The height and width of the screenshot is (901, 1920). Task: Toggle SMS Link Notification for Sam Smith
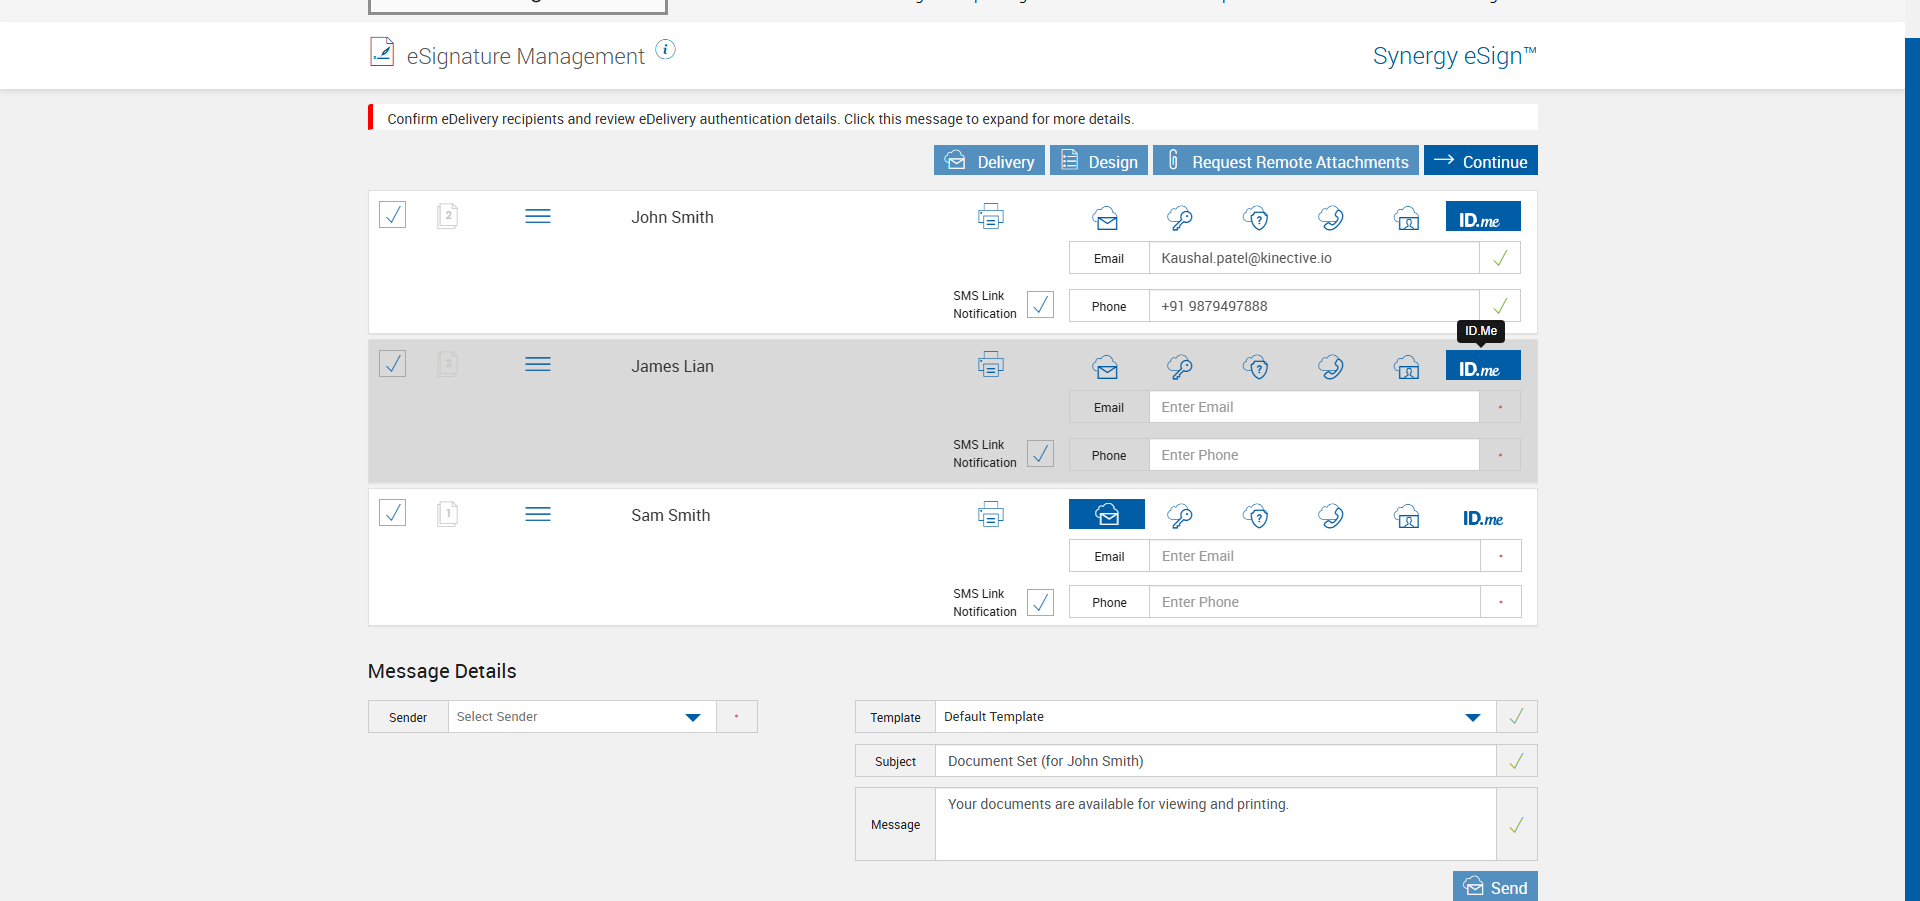[x=1040, y=603]
